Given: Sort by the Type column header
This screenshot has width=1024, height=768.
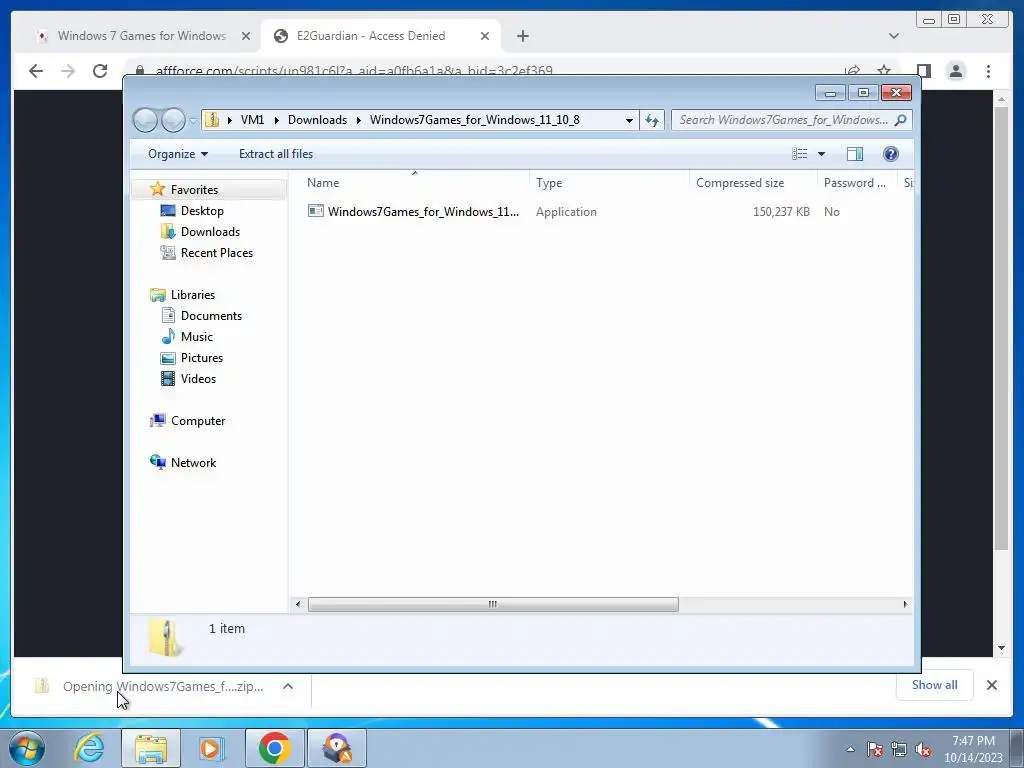Looking at the screenshot, I should point(609,183).
